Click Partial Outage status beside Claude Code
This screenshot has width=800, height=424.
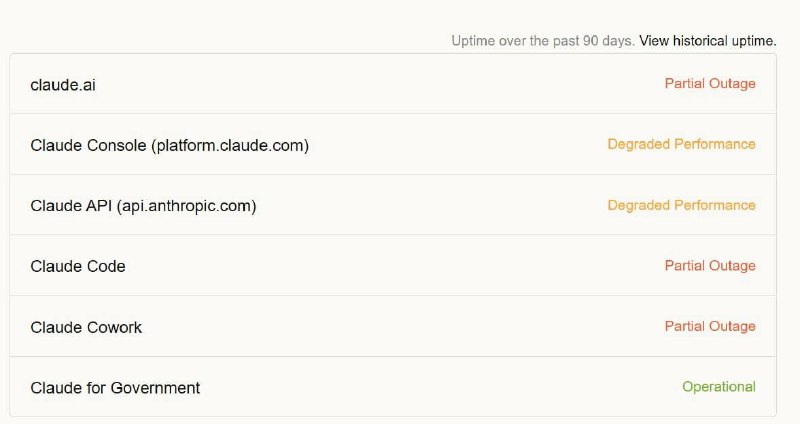pyautogui.click(x=710, y=266)
